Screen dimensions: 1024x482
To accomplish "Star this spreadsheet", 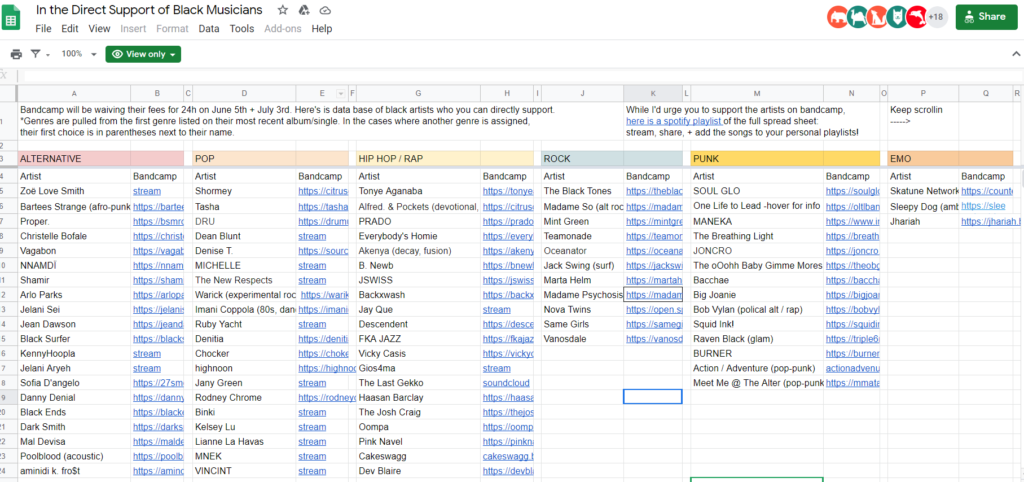I will [x=282, y=10].
